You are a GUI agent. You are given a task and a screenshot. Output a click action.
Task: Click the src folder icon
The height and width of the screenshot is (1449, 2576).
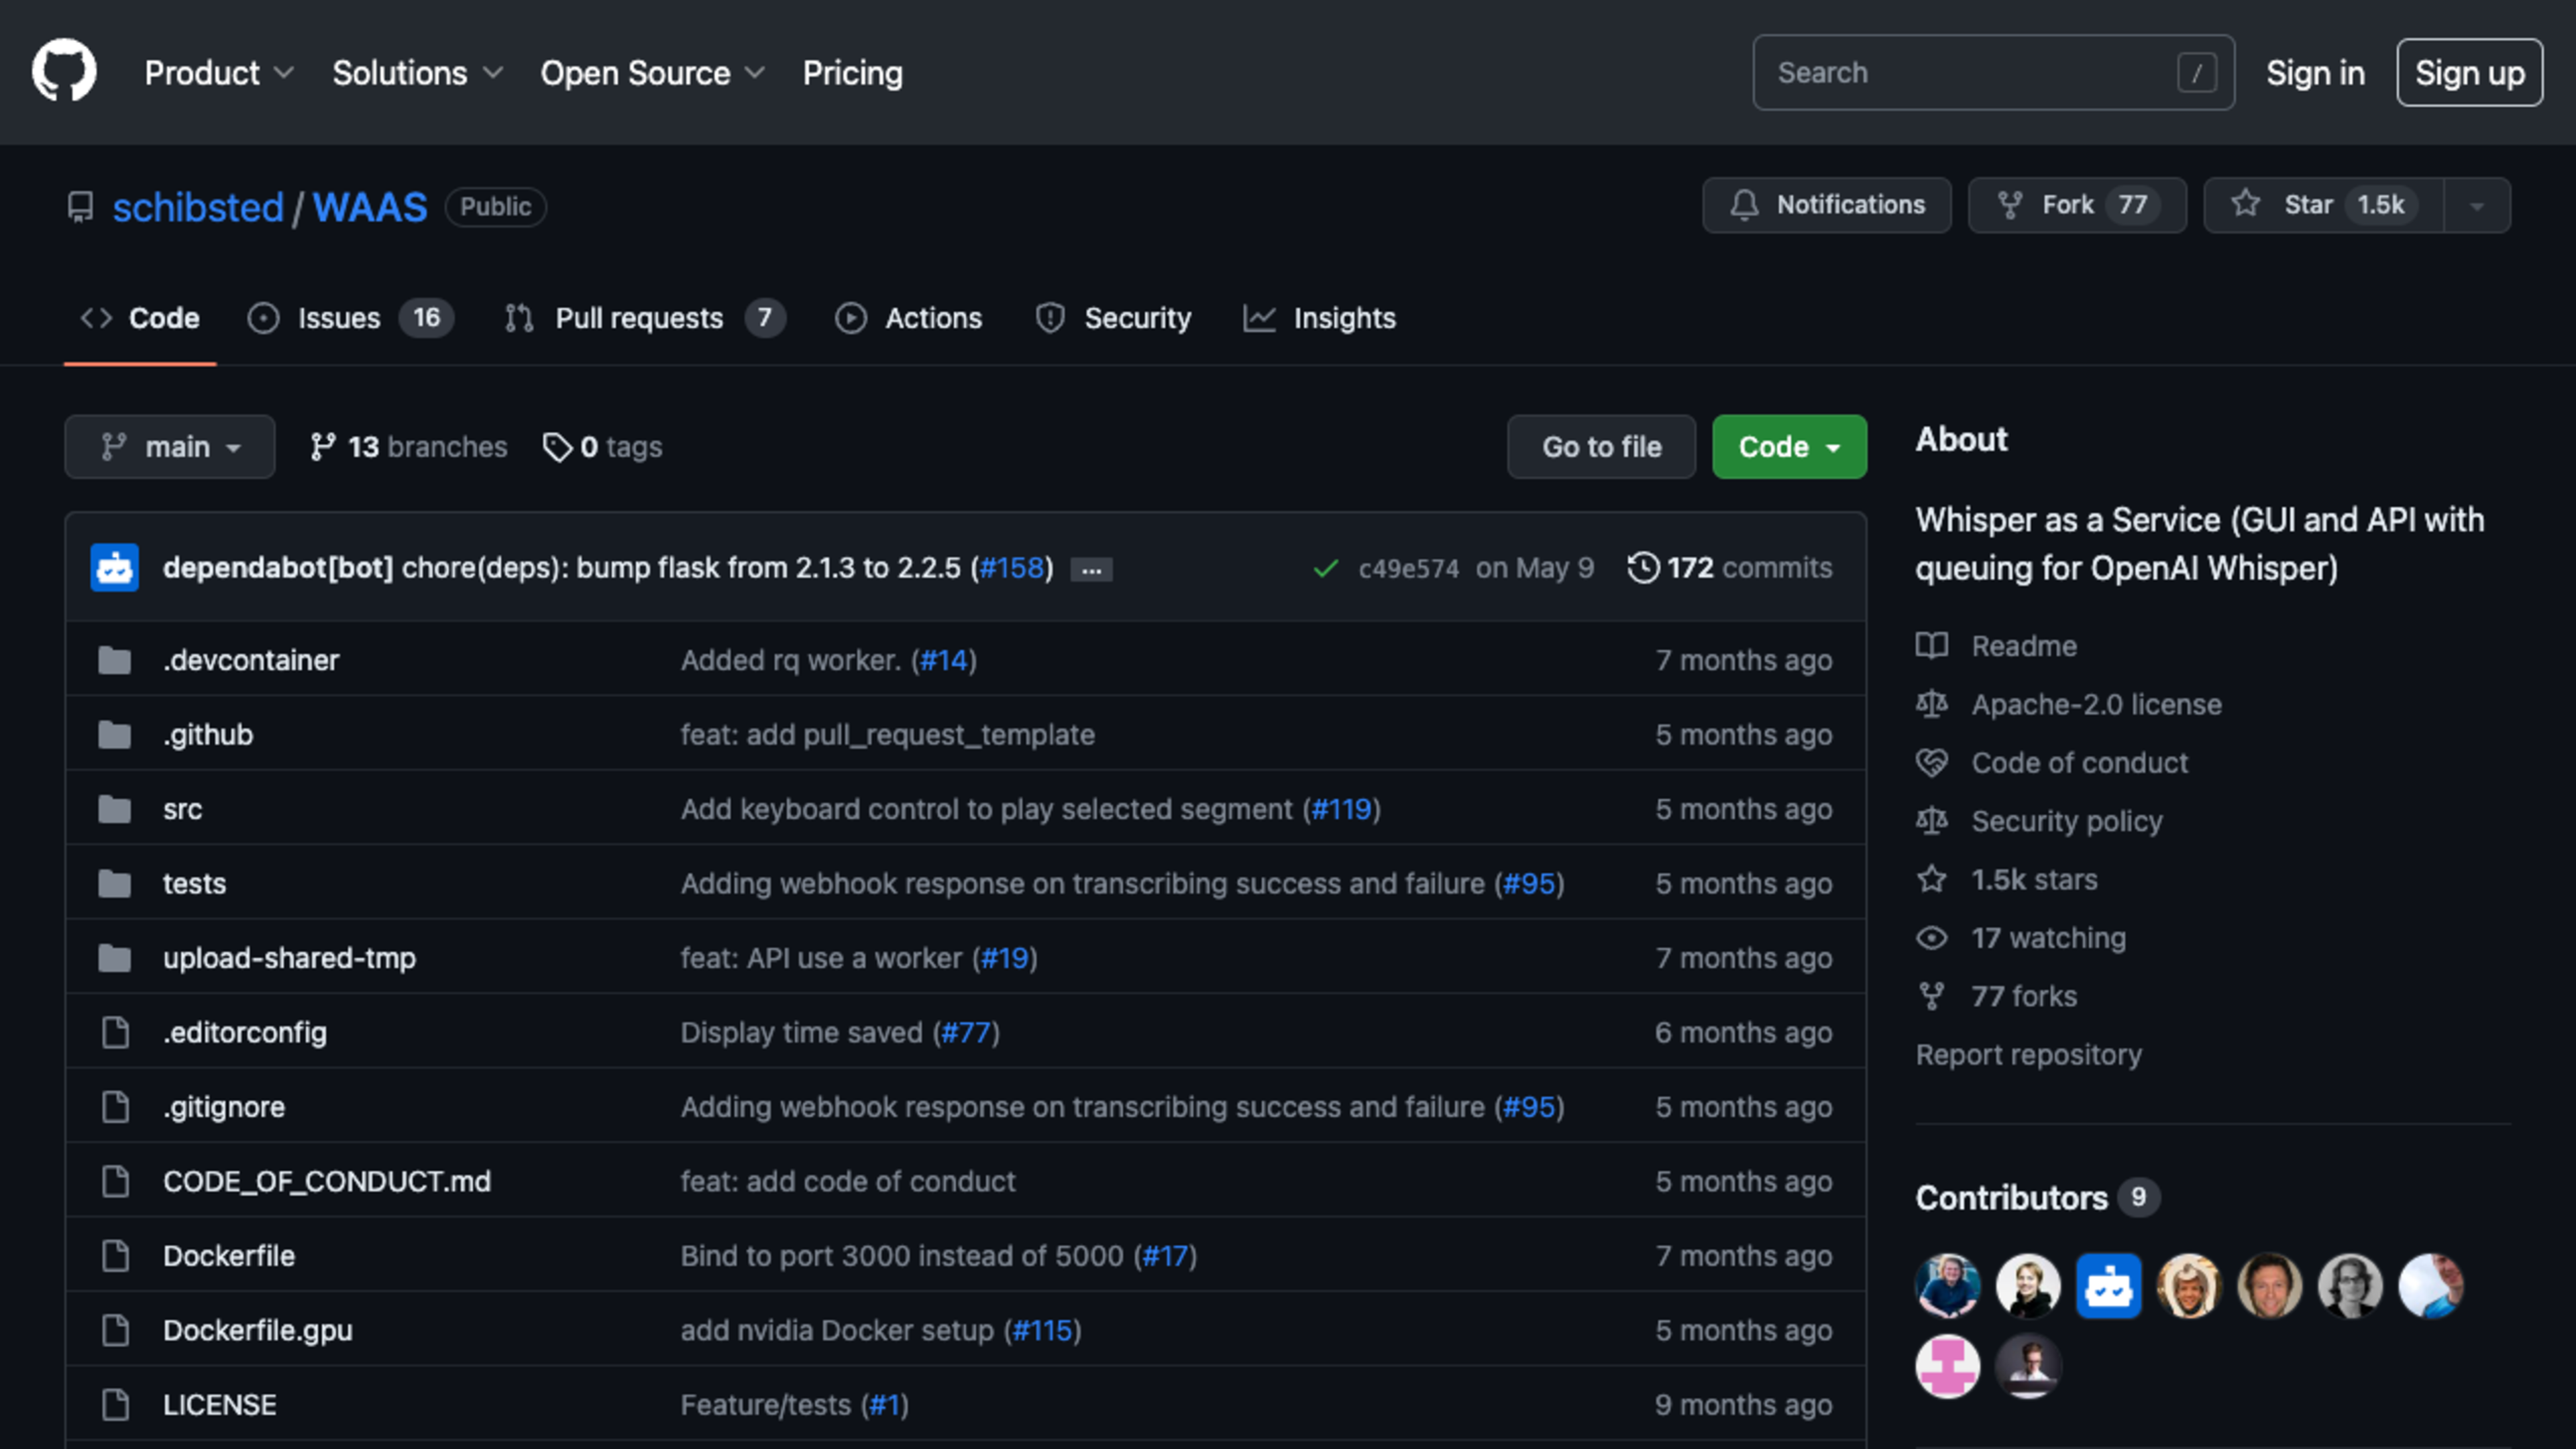pyautogui.click(x=115, y=809)
